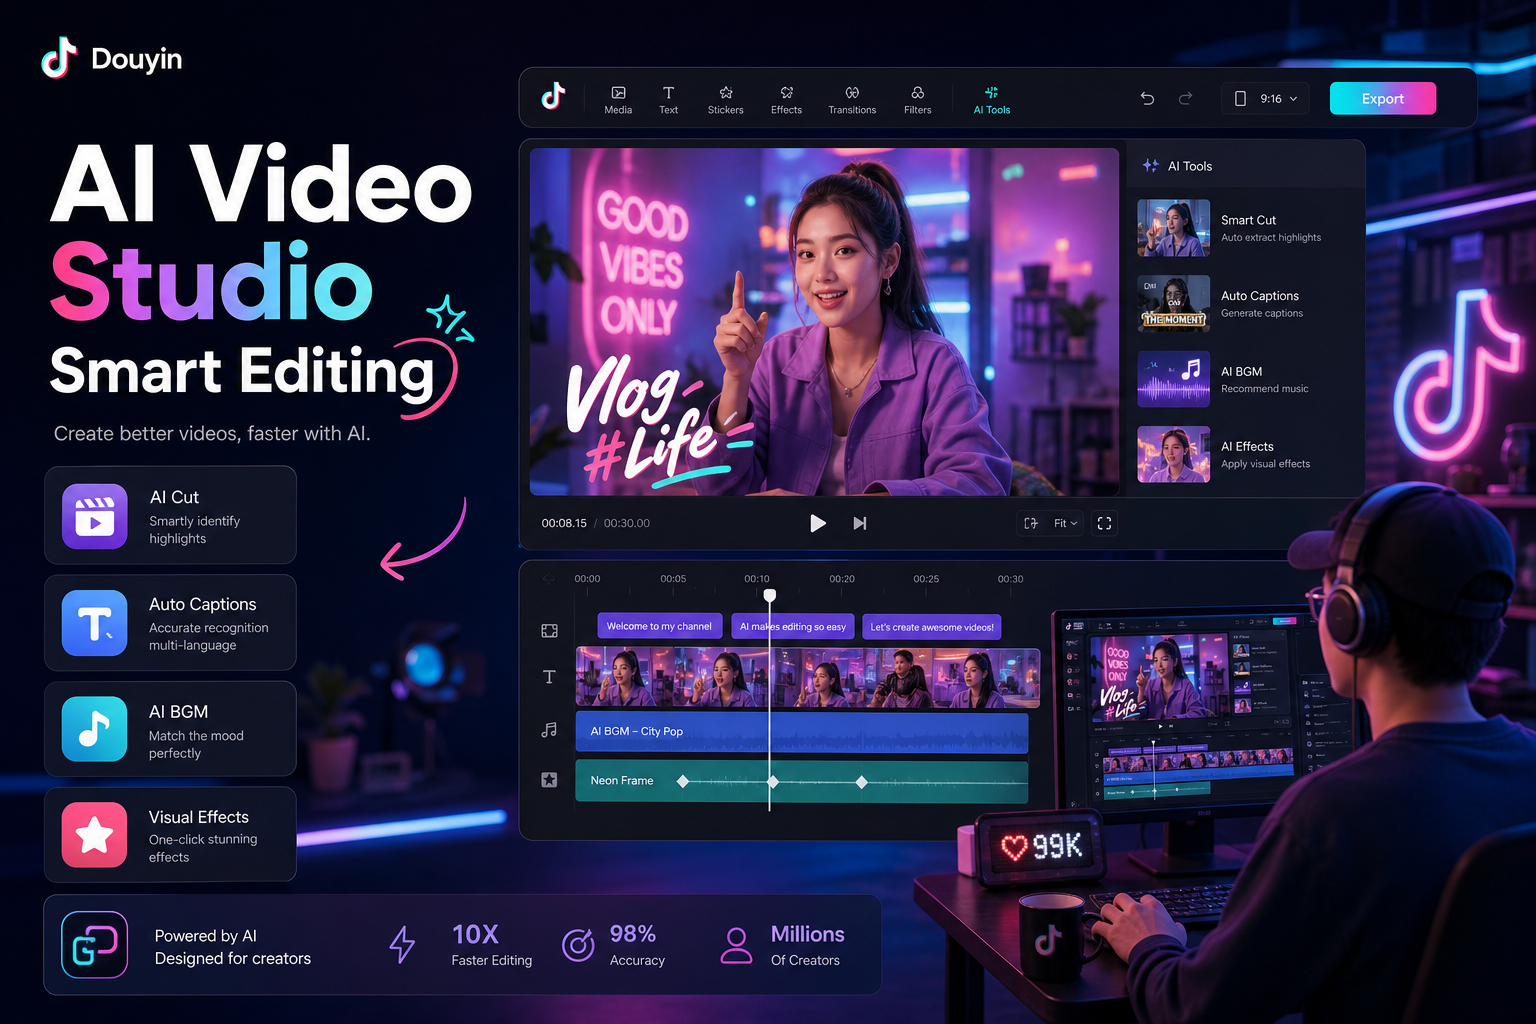
Task: Click the compare/split view icon beside Fit
Action: 1031,523
